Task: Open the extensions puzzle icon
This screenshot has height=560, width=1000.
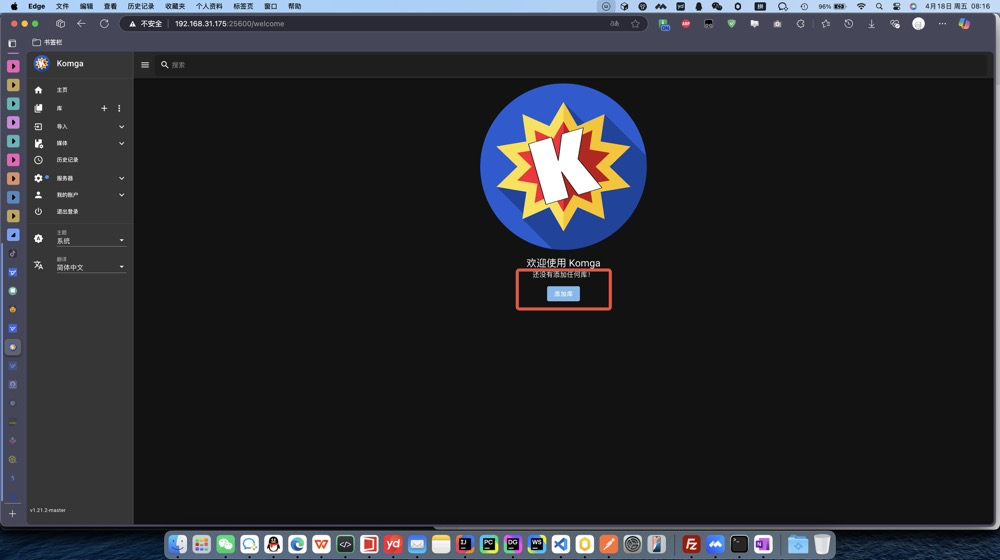Action: tap(800, 24)
